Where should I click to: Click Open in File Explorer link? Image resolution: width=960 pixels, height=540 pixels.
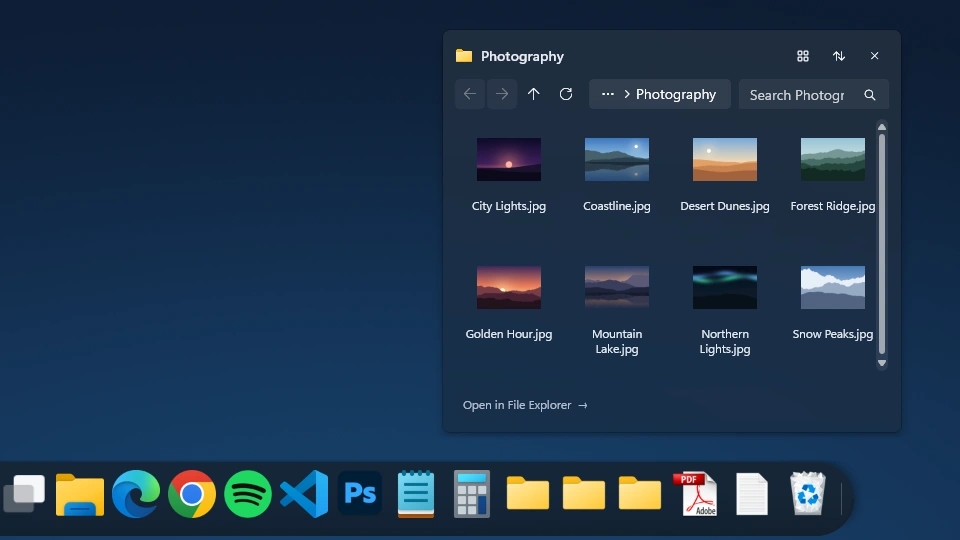click(525, 405)
